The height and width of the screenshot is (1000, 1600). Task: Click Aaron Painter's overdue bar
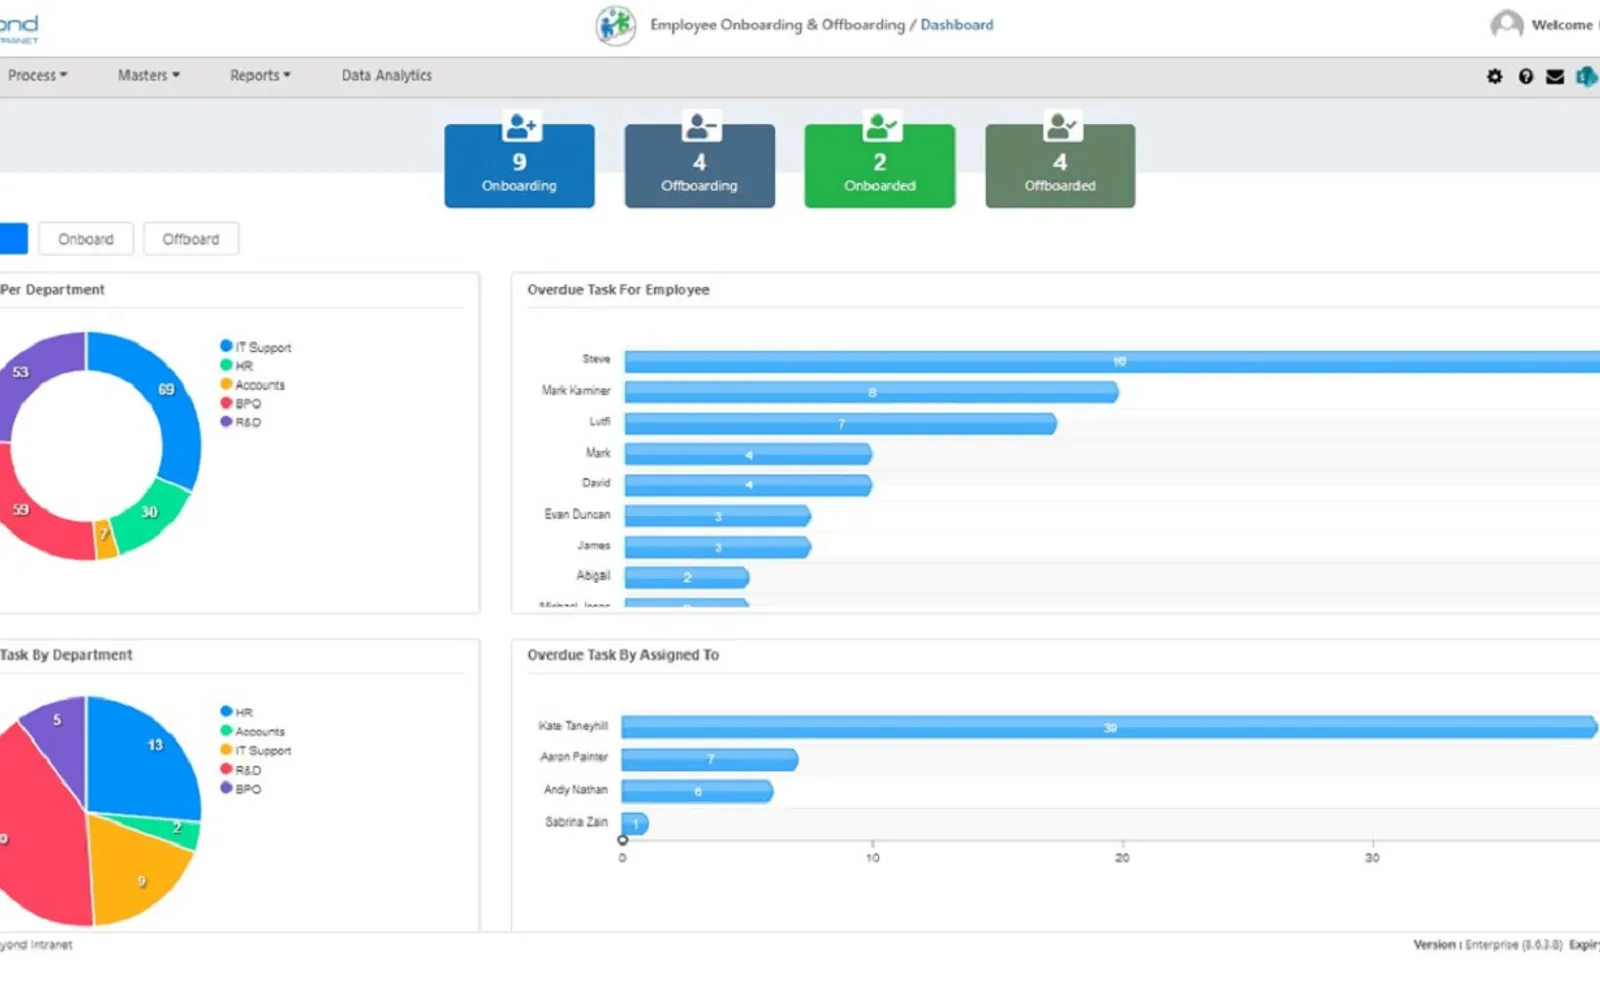[709, 759]
